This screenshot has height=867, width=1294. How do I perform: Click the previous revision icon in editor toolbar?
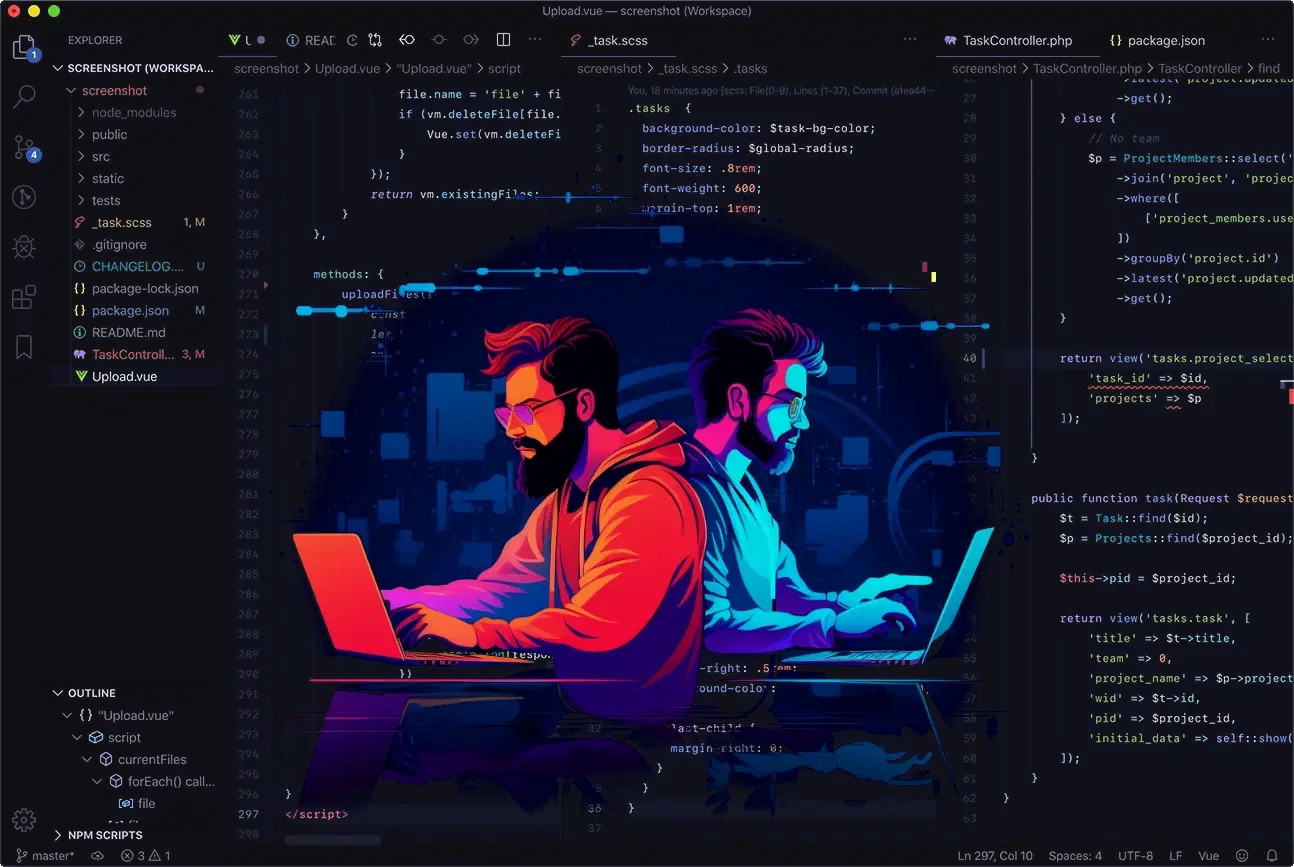[x=407, y=40]
